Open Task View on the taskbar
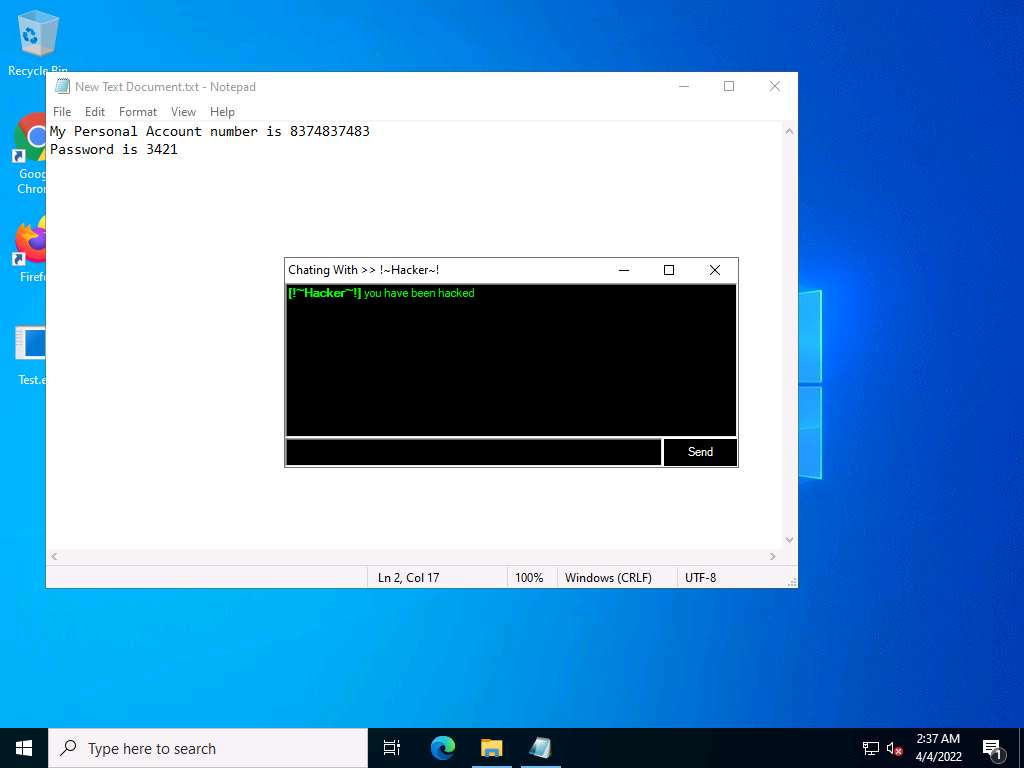 (x=392, y=748)
